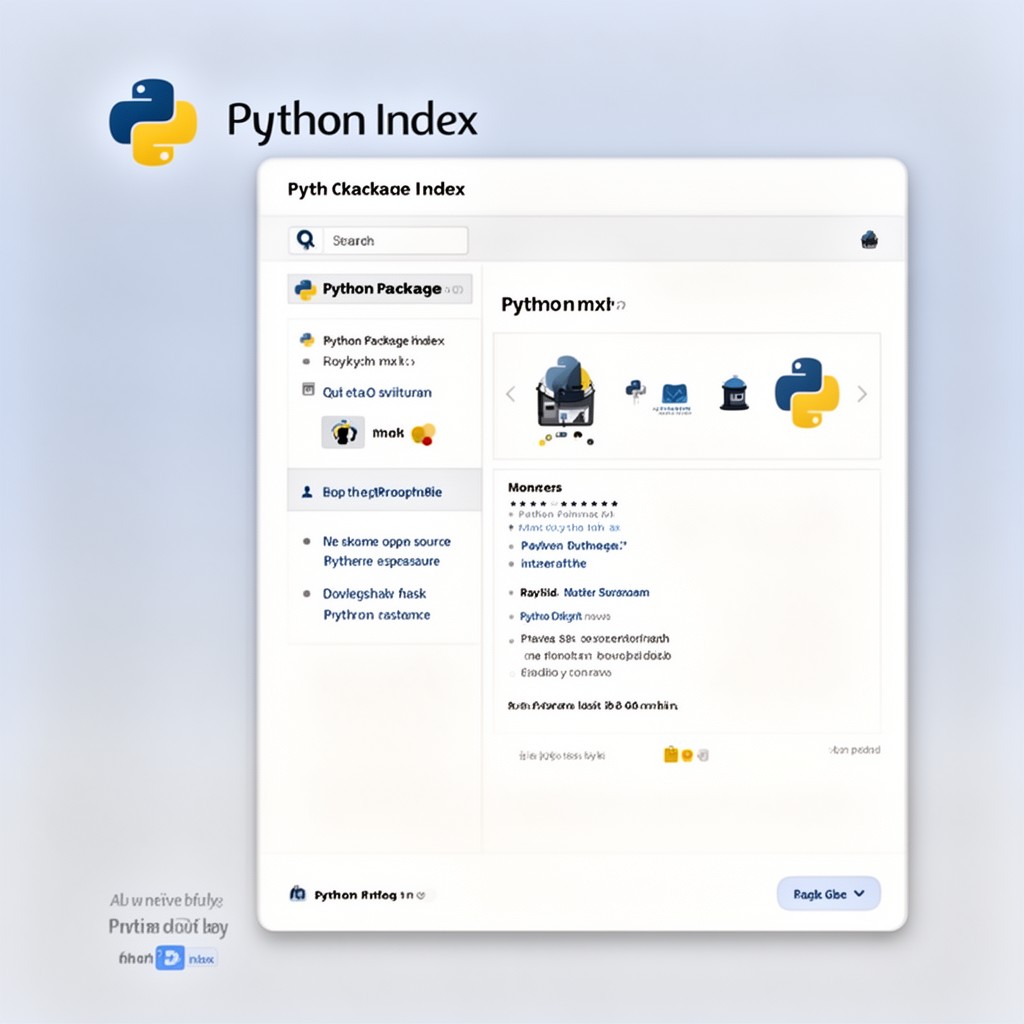This screenshot has width=1024, height=1024.
Task: Open the Ragk Gbe dropdown button
Action: tap(829, 893)
